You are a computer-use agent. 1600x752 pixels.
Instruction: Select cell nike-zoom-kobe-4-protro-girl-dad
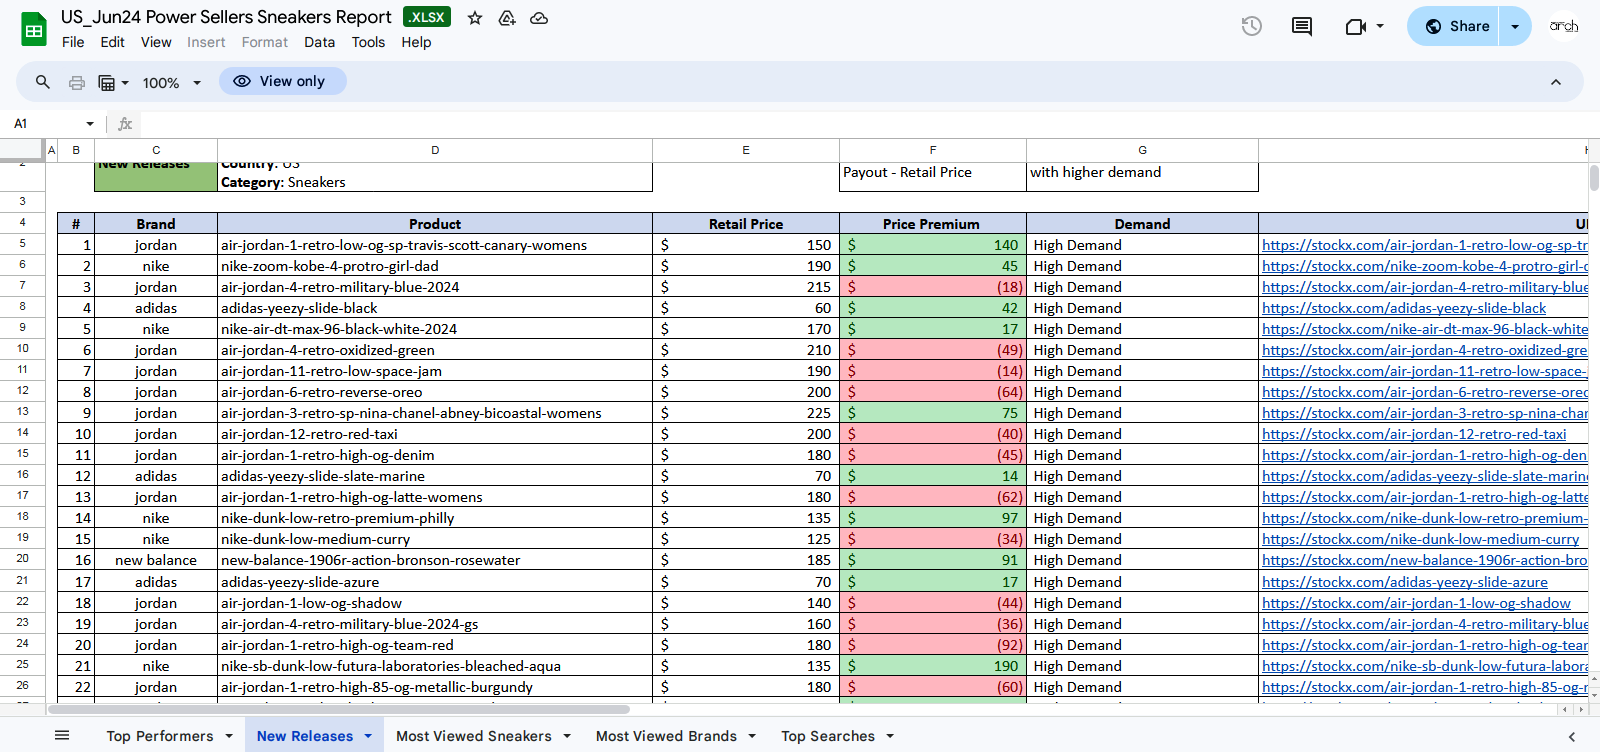[435, 266]
